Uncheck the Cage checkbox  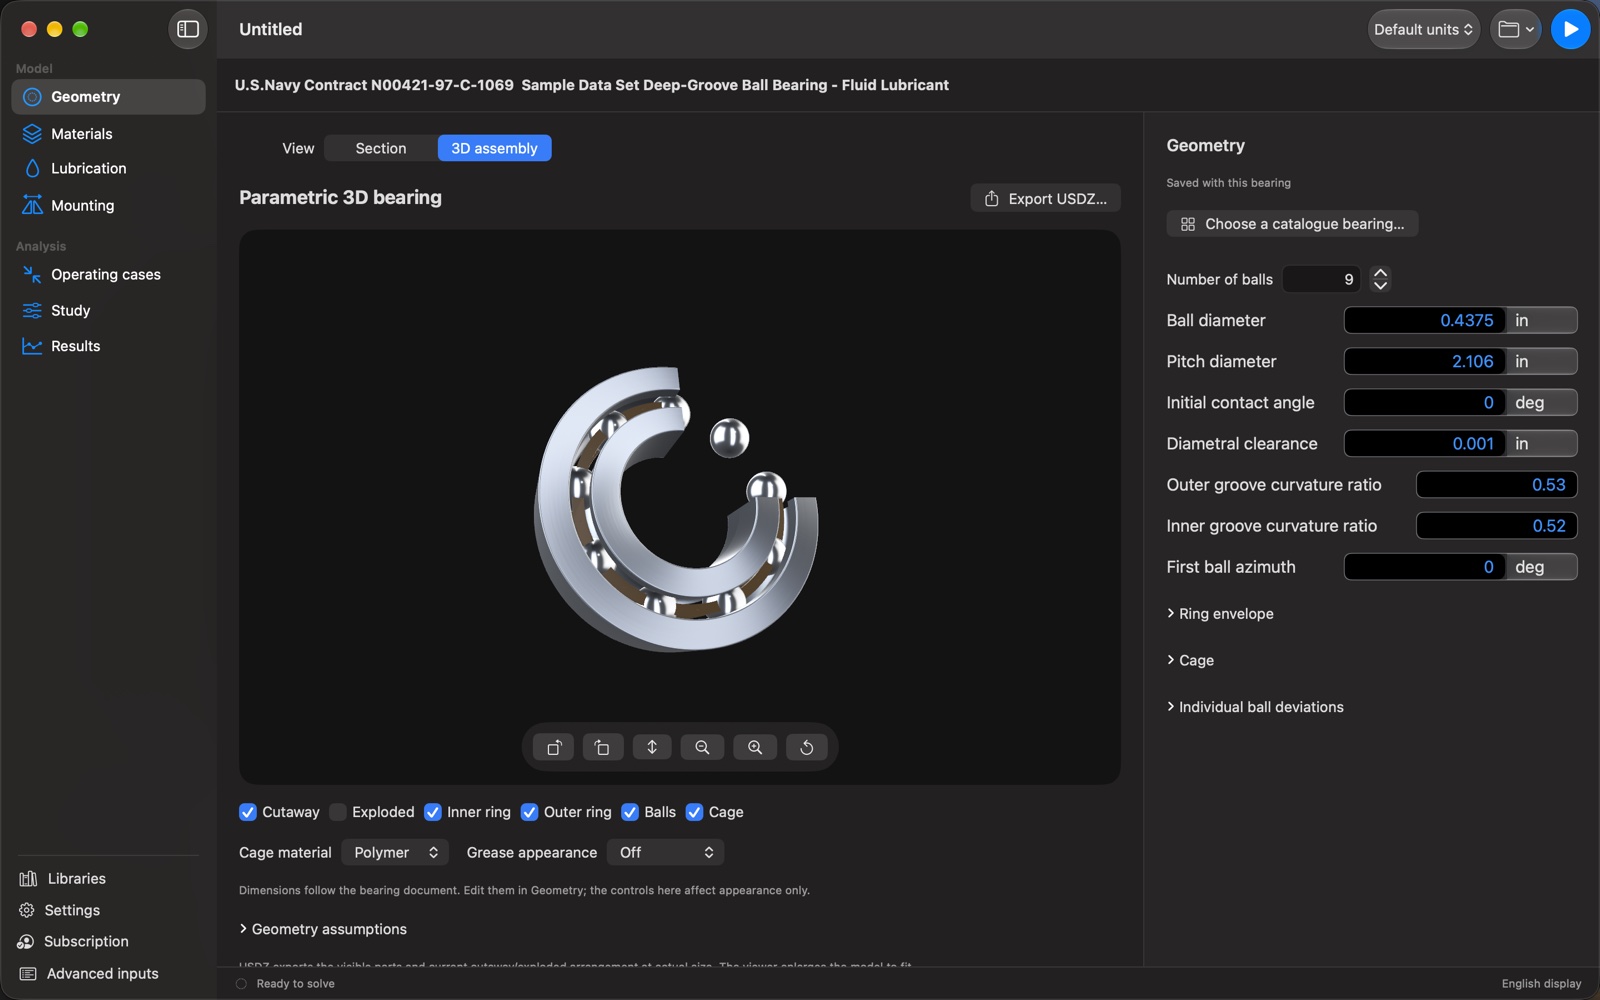694,812
